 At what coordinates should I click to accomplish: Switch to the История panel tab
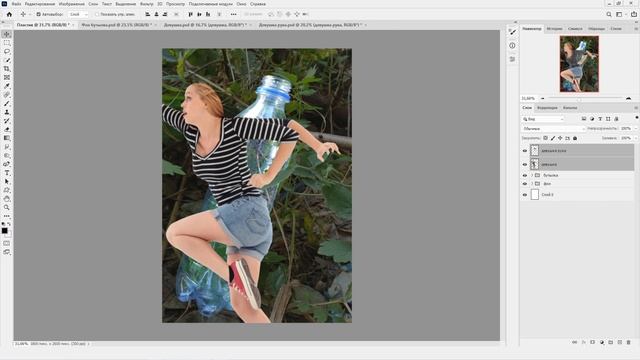(554, 29)
